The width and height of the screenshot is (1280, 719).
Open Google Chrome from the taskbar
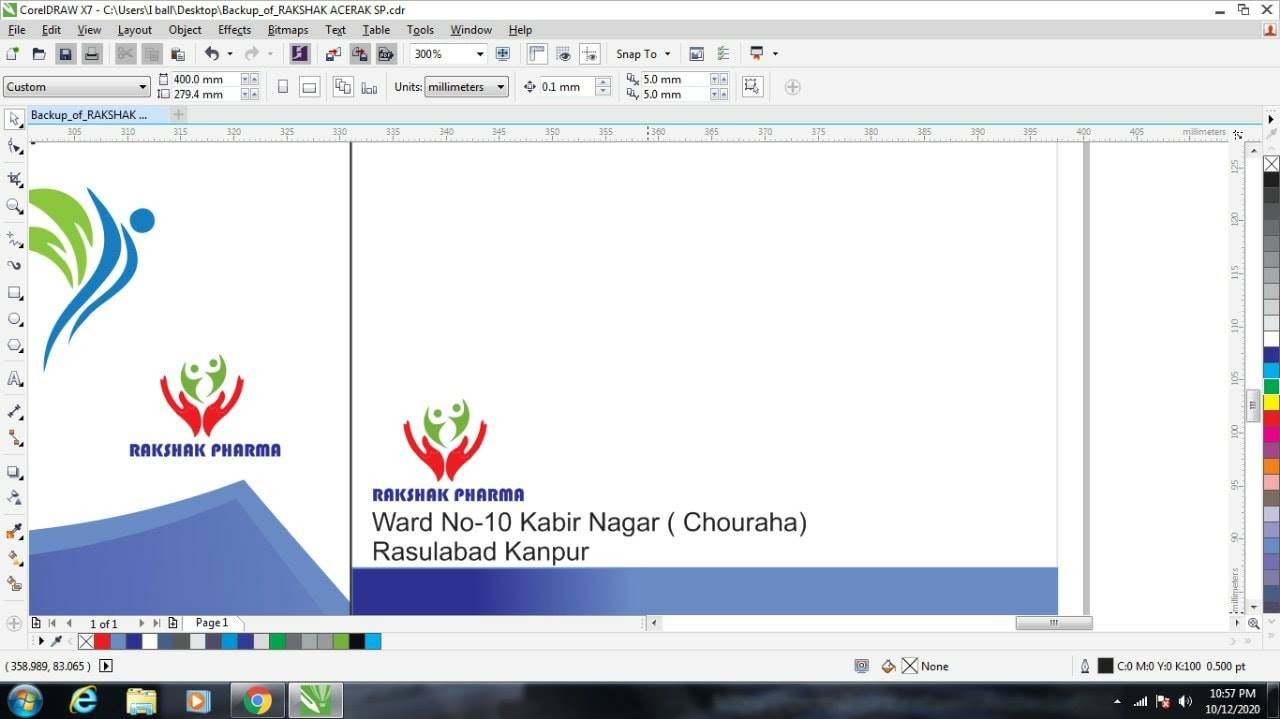click(257, 701)
